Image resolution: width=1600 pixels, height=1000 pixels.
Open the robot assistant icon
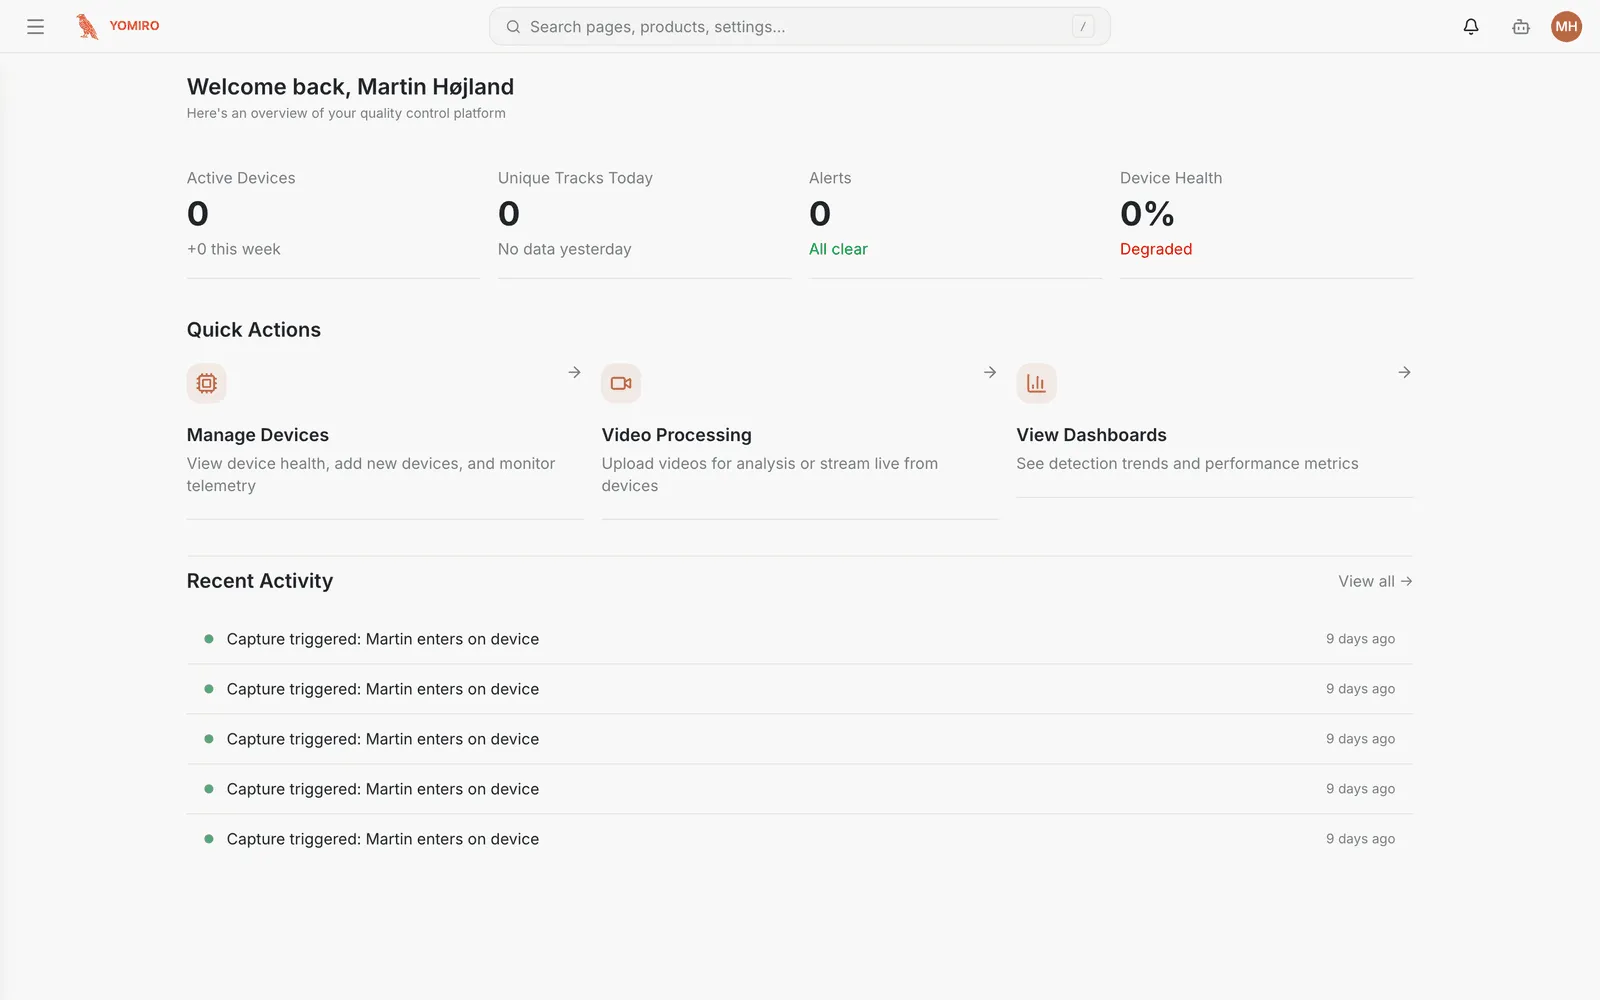(x=1521, y=27)
